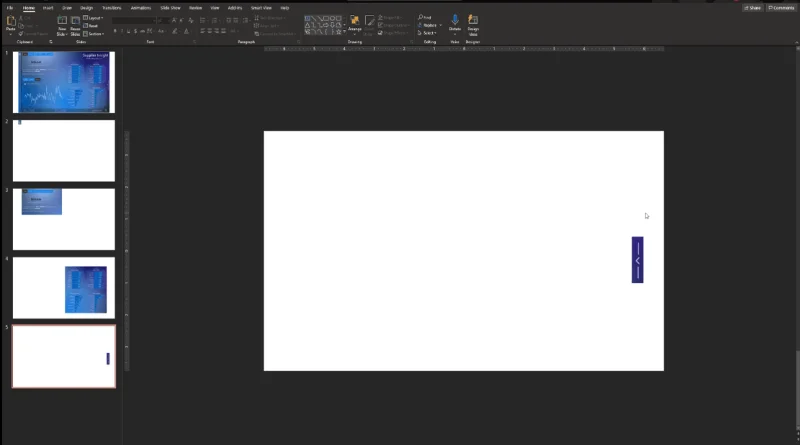
Task: Open the Shape Outline dropdown
Action: [393, 25]
